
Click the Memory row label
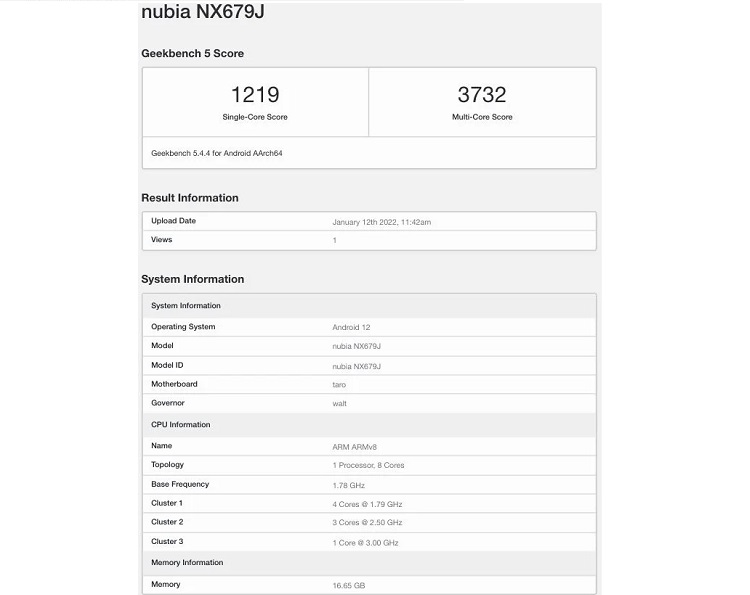[165, 584]
